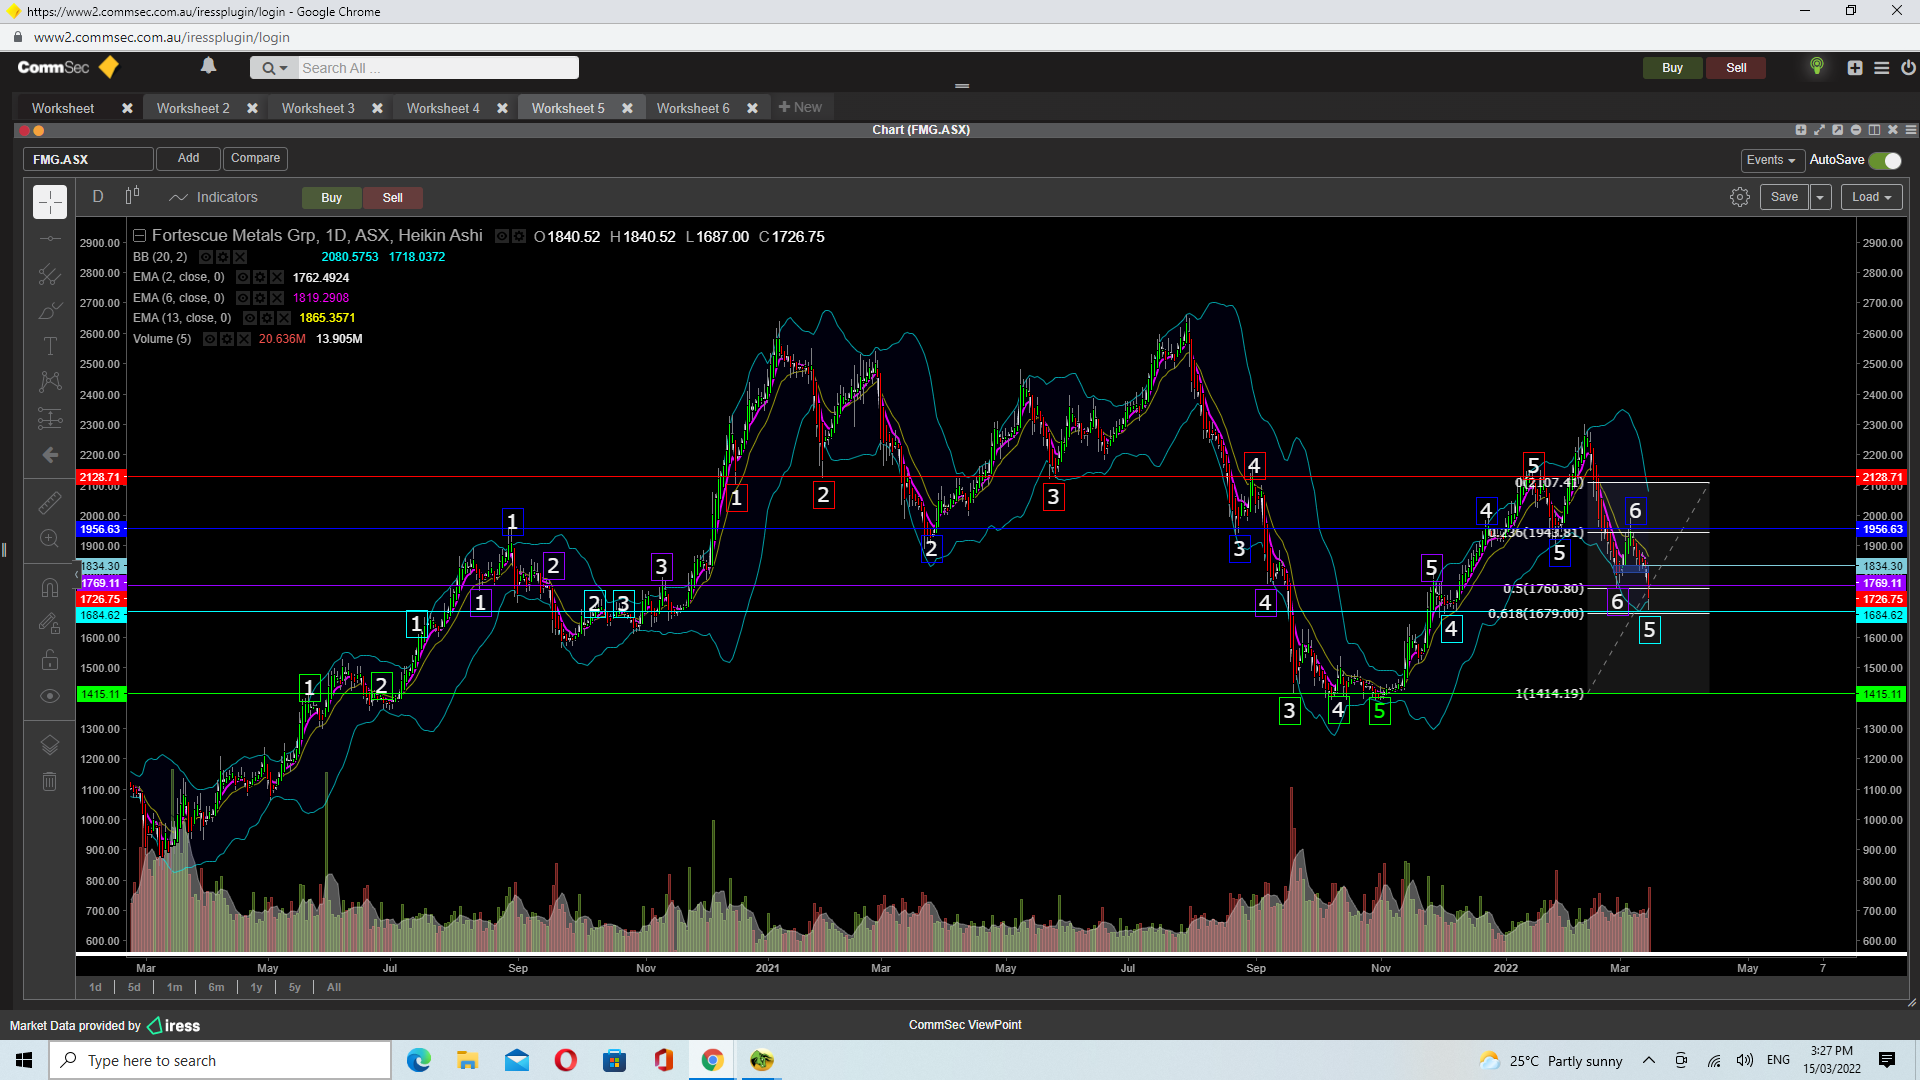The height and width of the screenshot is (1080, 1920).
Task: Set chart range to All
Action: pyautogui.click(x=334, y=987)
